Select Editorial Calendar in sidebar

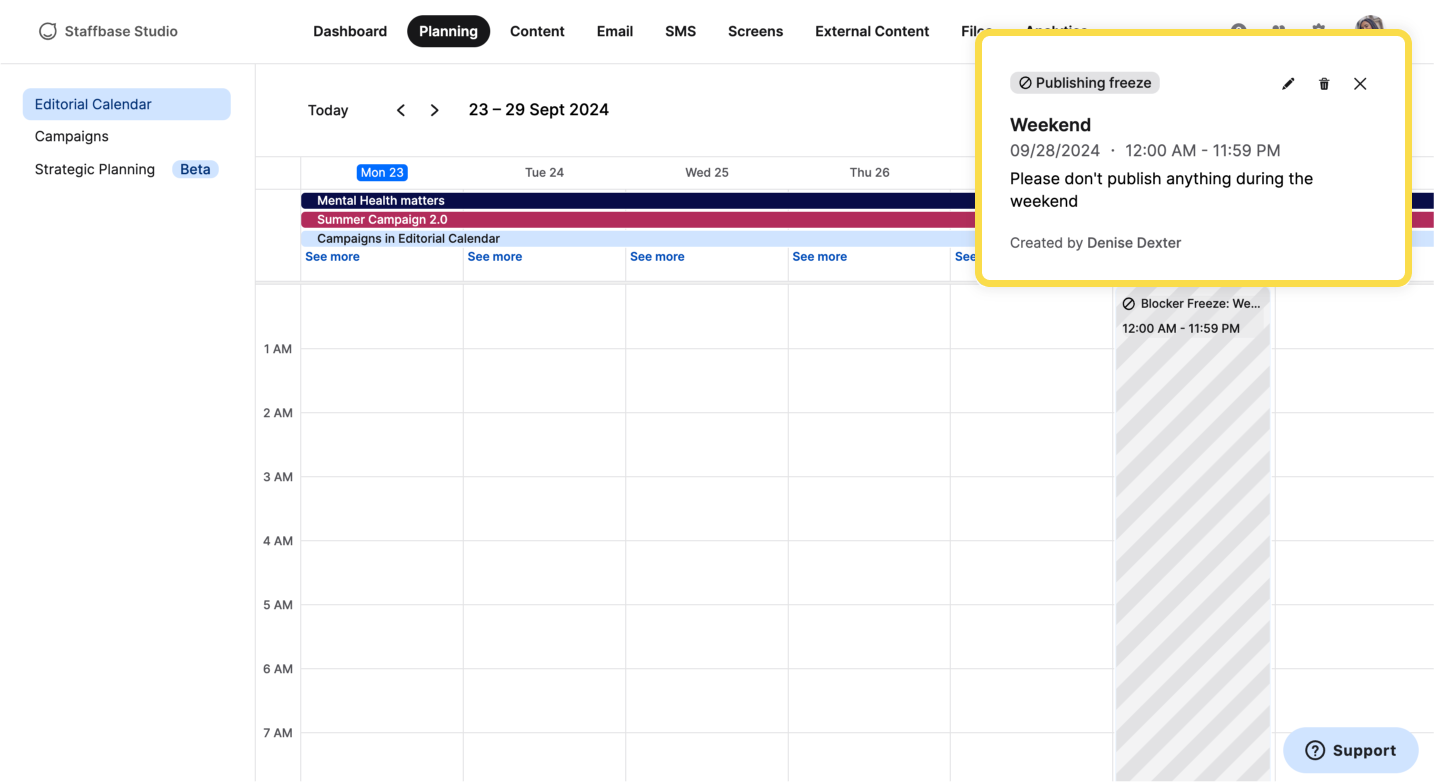[127, 104]
